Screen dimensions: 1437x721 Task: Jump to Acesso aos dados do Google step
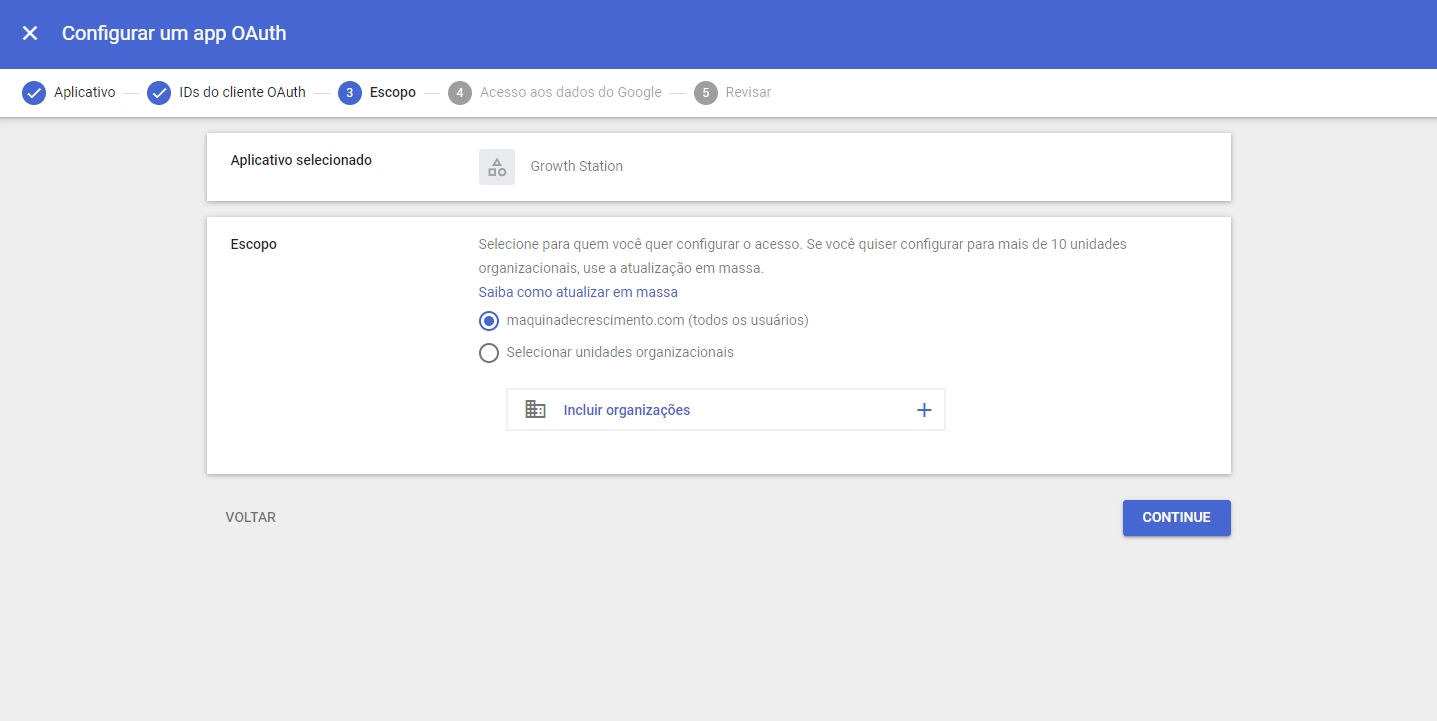point(570,93)
